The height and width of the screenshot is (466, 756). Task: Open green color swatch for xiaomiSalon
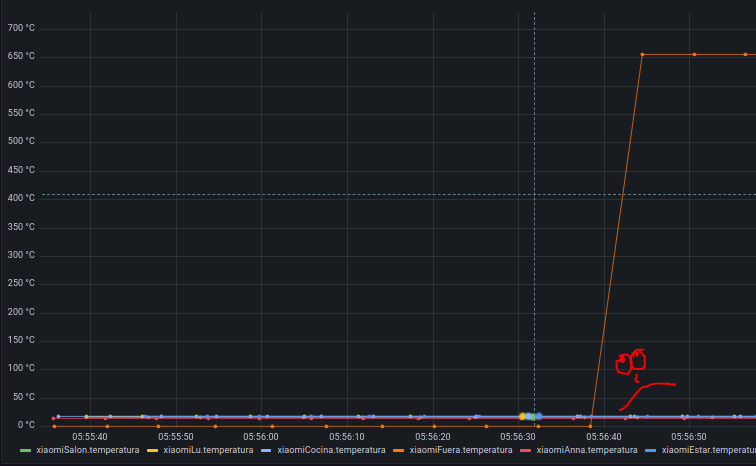pos(26,451)
